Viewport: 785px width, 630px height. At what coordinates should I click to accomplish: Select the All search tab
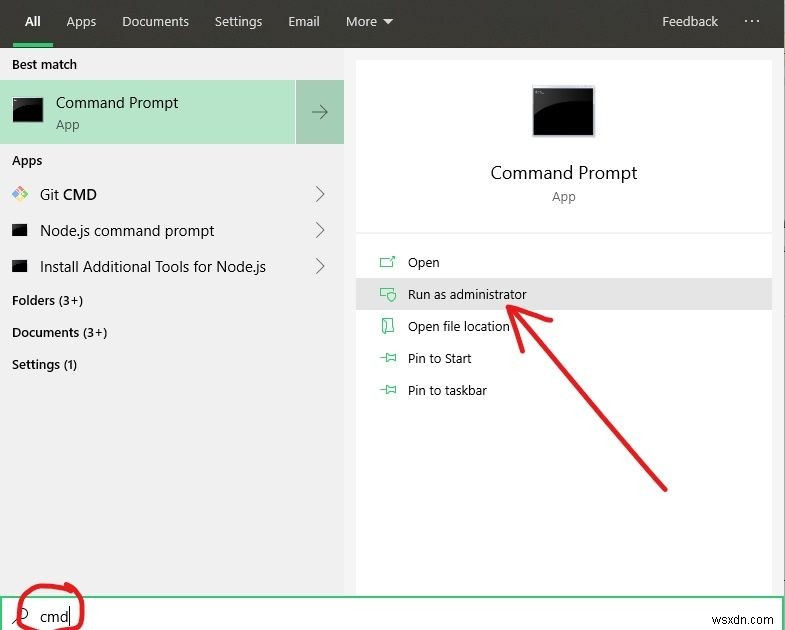click(x=33, y=22)
